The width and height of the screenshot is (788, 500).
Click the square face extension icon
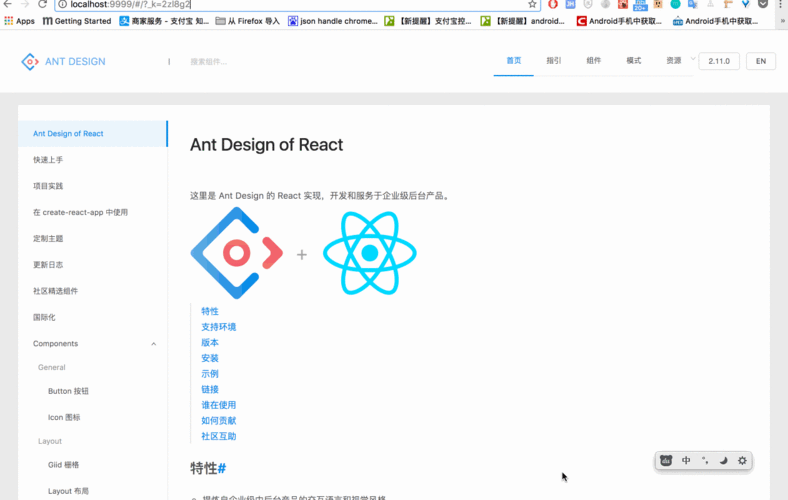pyautogui.click(x=658, y=5)
